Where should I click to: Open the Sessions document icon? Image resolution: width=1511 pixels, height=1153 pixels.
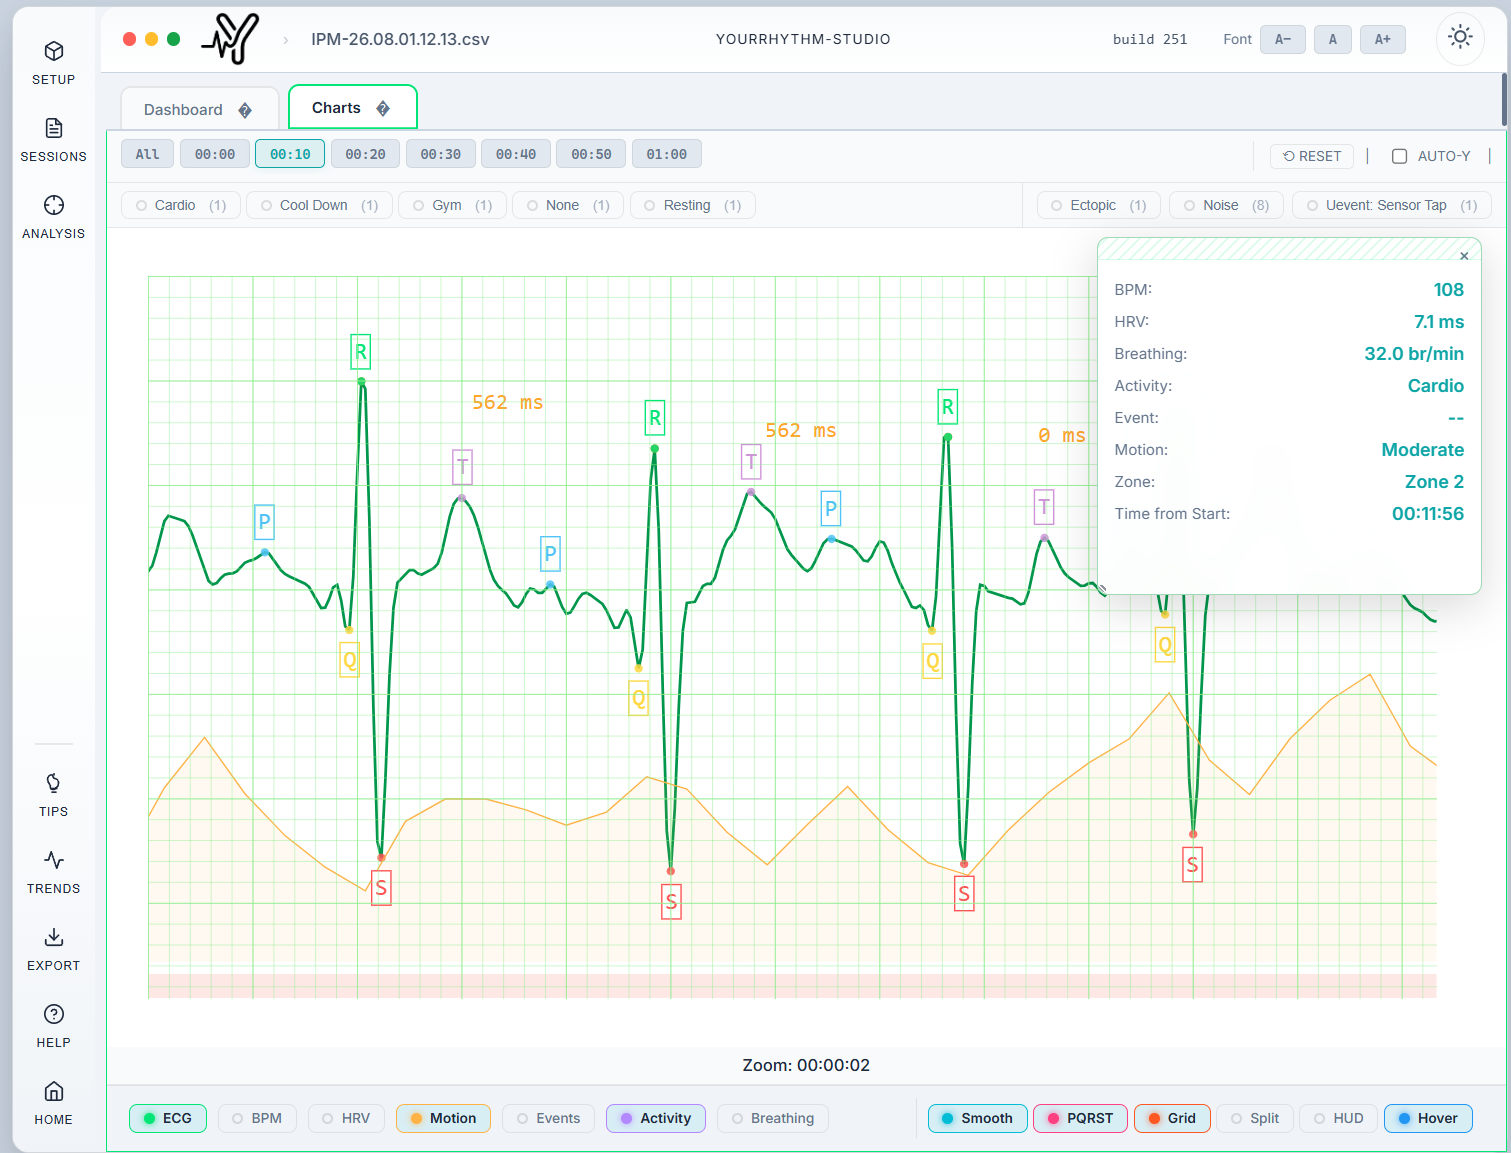pyautogui.click(x=54, y=128)
